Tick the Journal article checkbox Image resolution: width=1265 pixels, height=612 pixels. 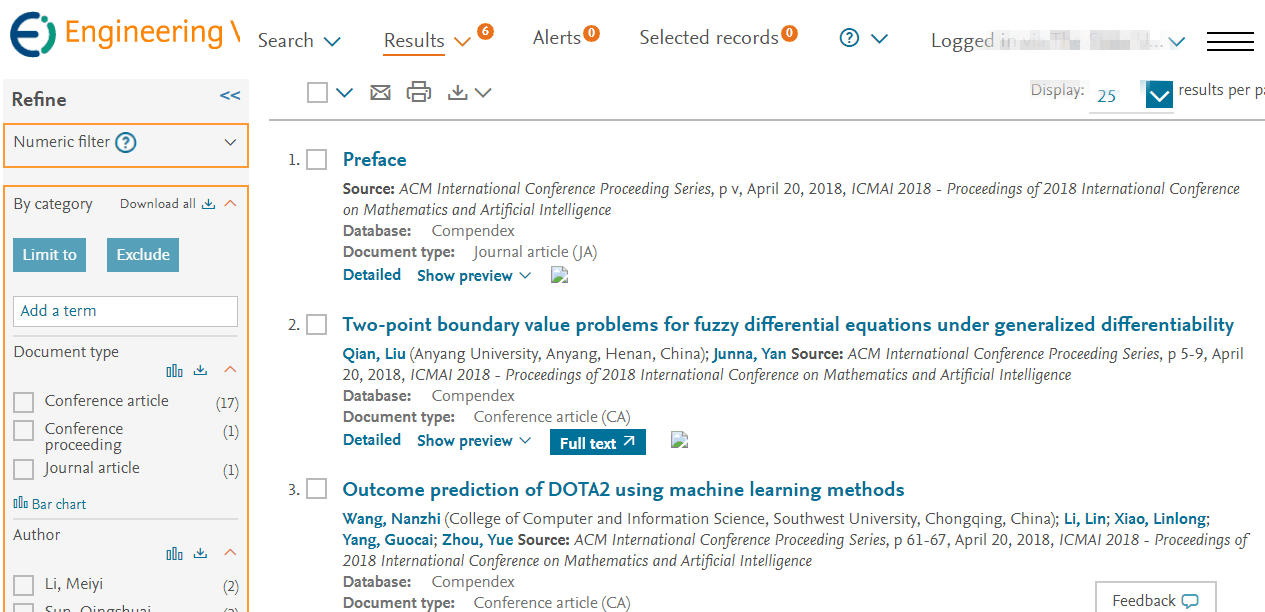click(x=23, y=469)
